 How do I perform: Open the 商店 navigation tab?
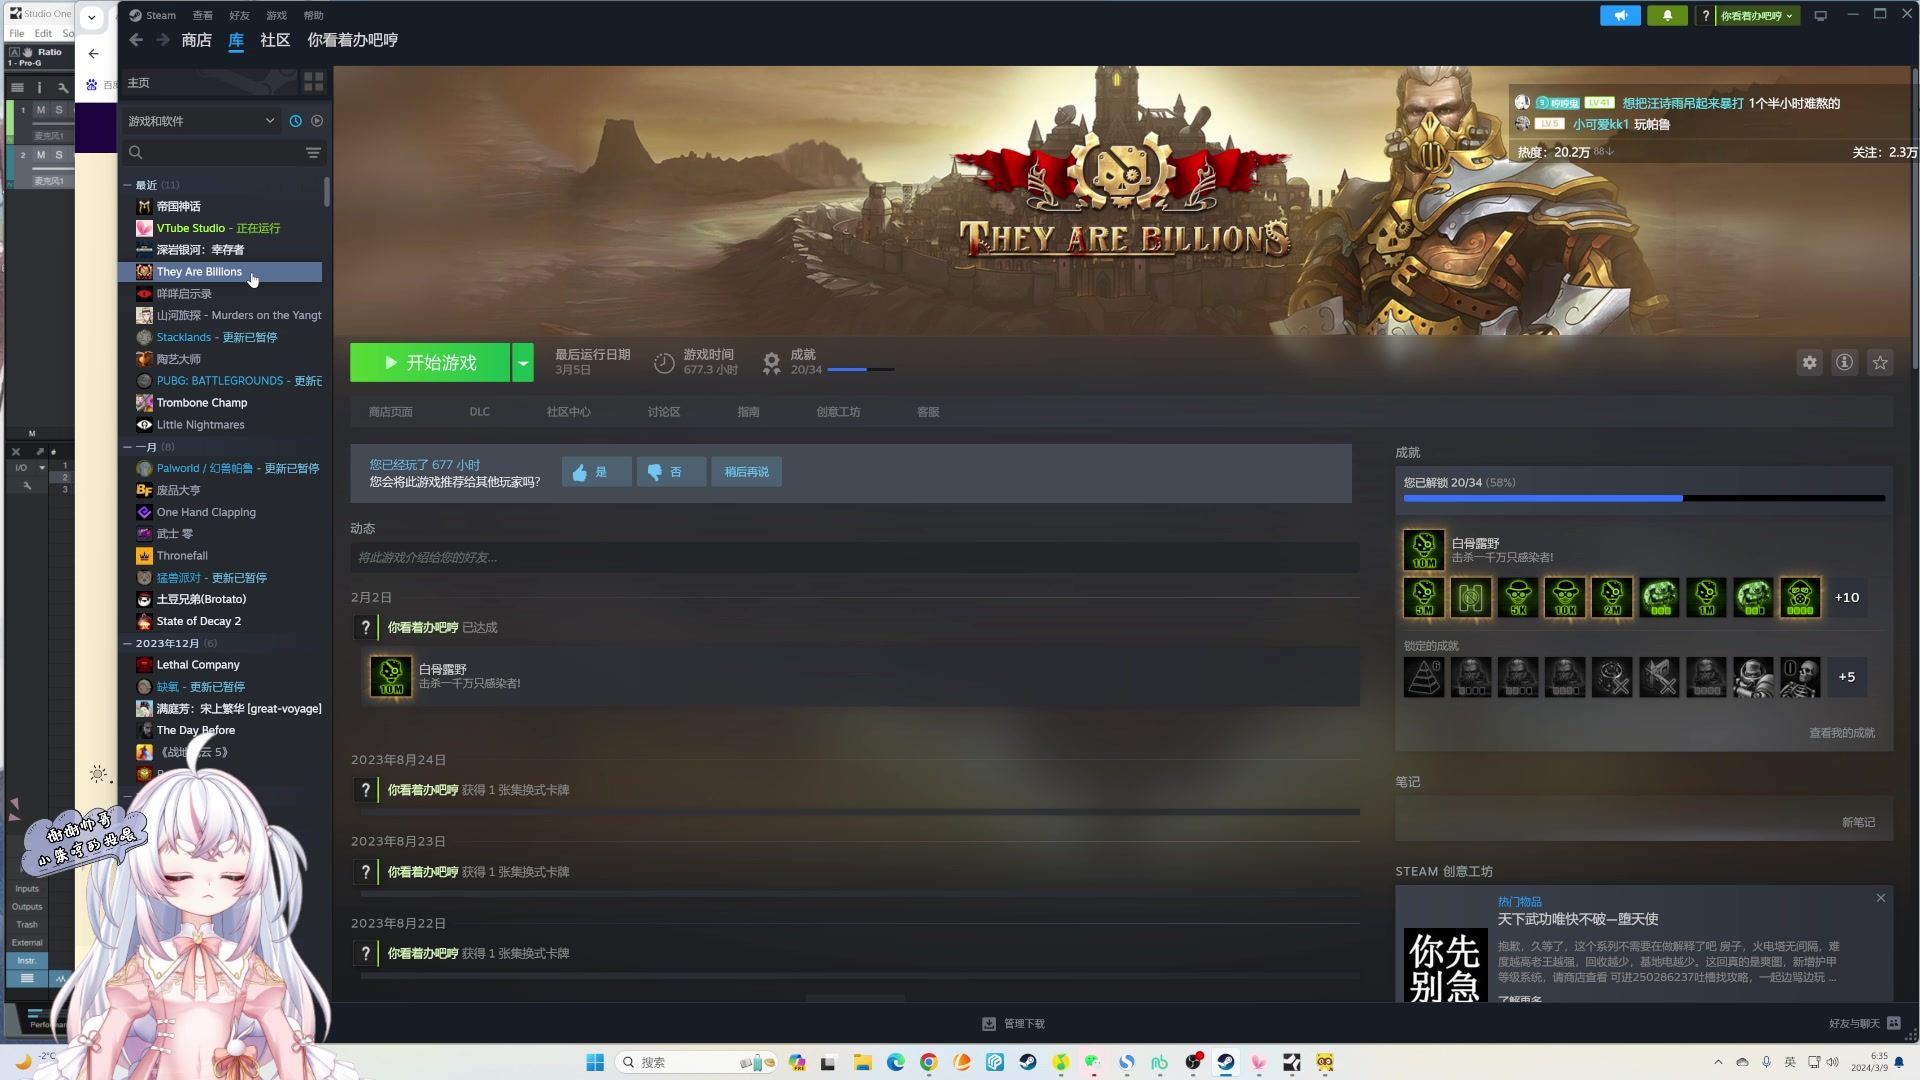(x=196, y=40)
